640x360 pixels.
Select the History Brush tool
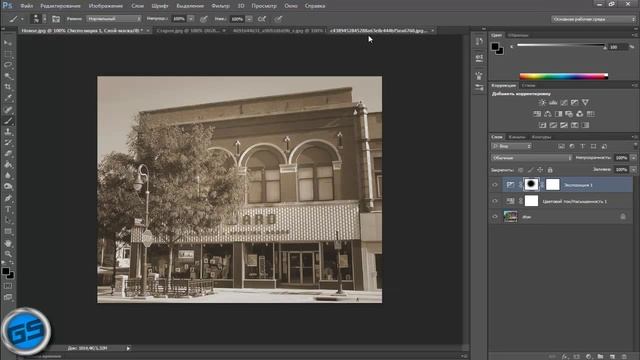click(x=8, y=142)
